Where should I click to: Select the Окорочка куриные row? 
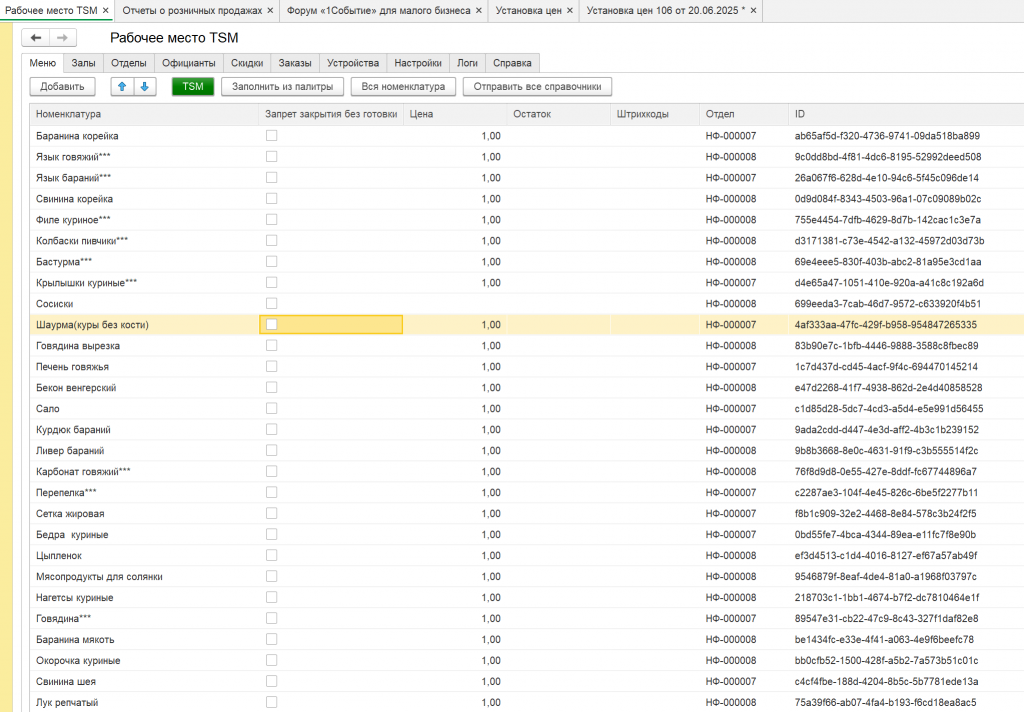tap(527, 660)
